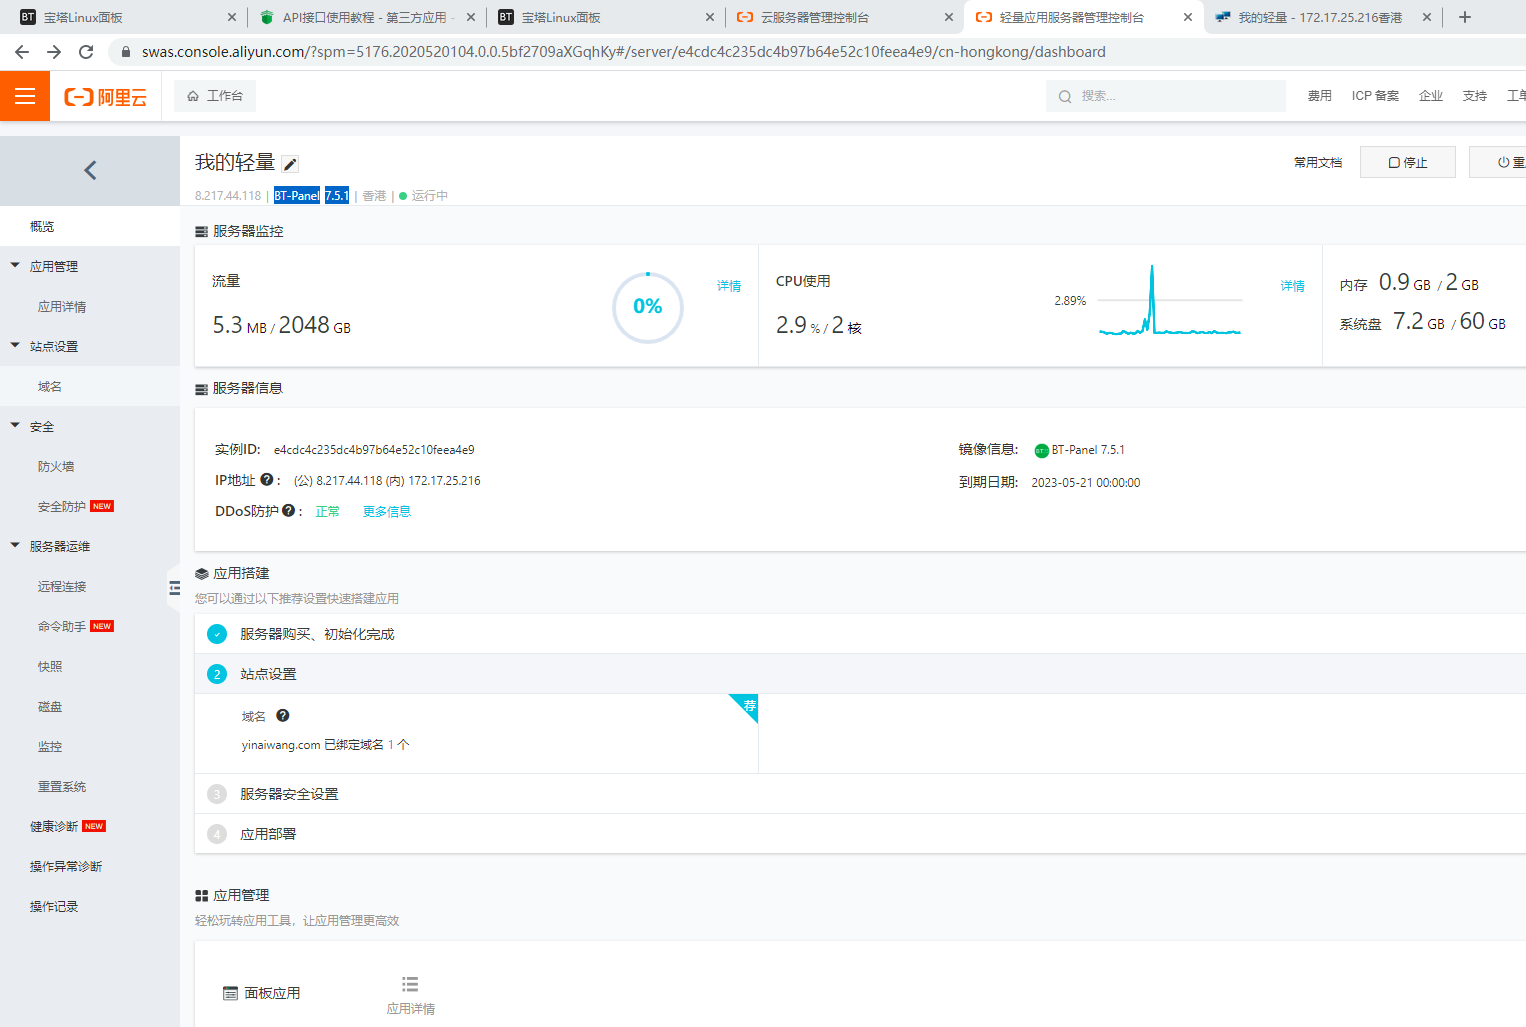
Task: Click the CPU usage line chart
Action: 1170,300
